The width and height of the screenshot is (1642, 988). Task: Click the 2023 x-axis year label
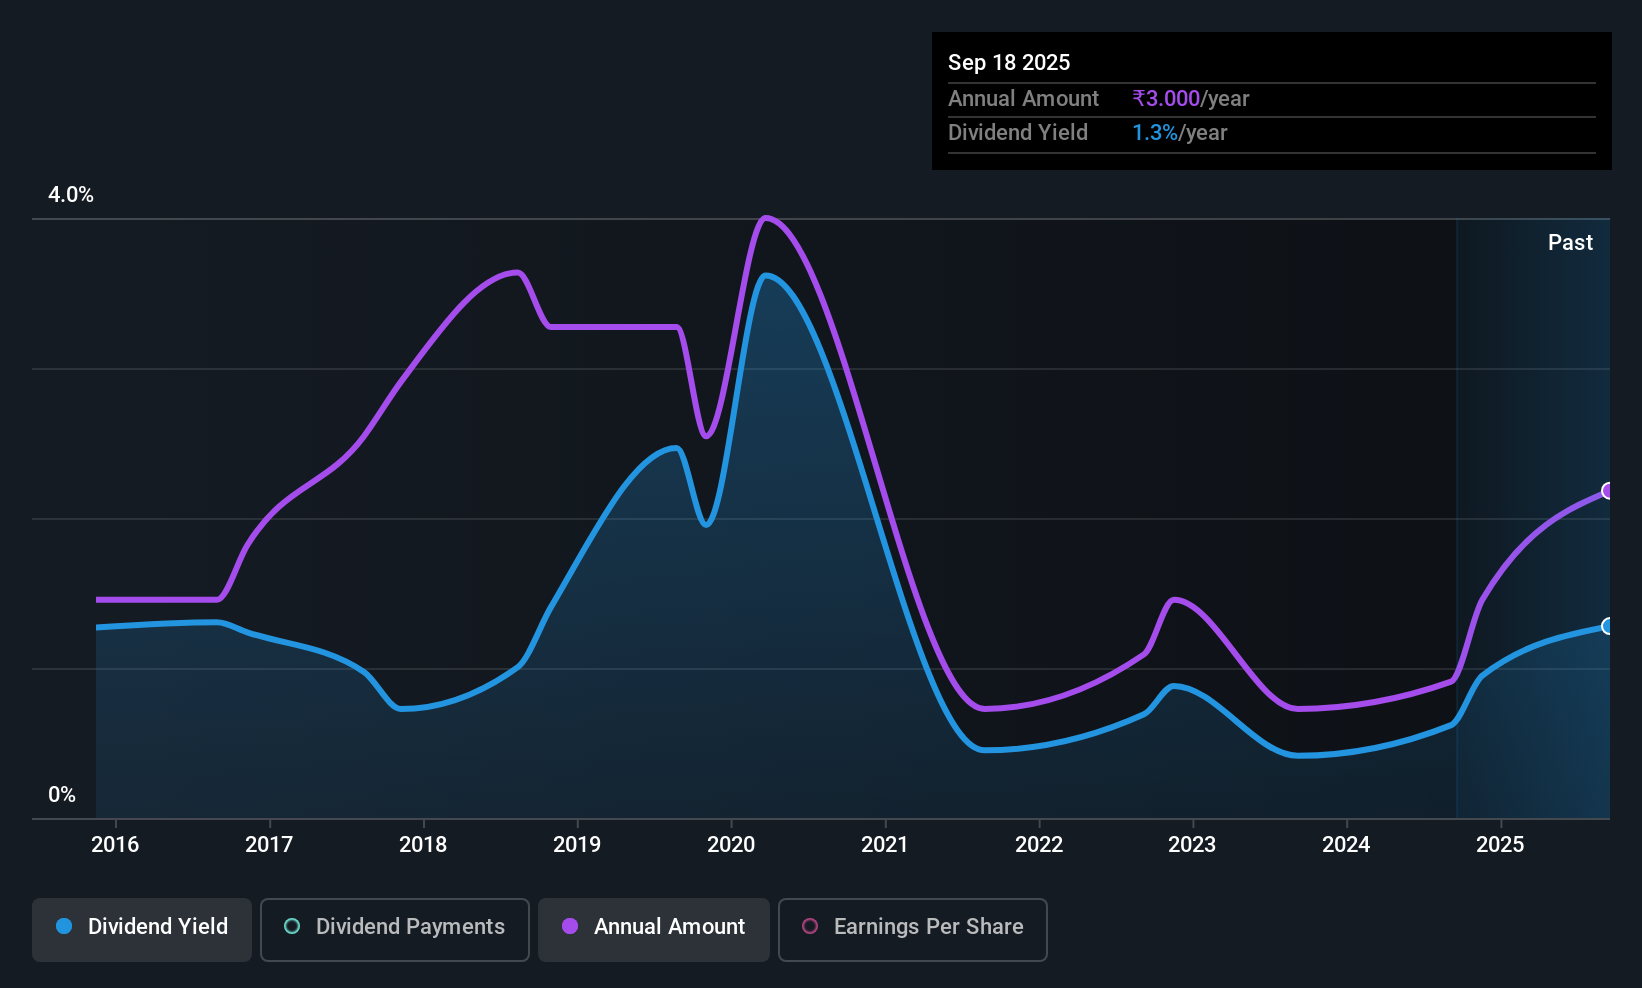[x=1192, y=845]
